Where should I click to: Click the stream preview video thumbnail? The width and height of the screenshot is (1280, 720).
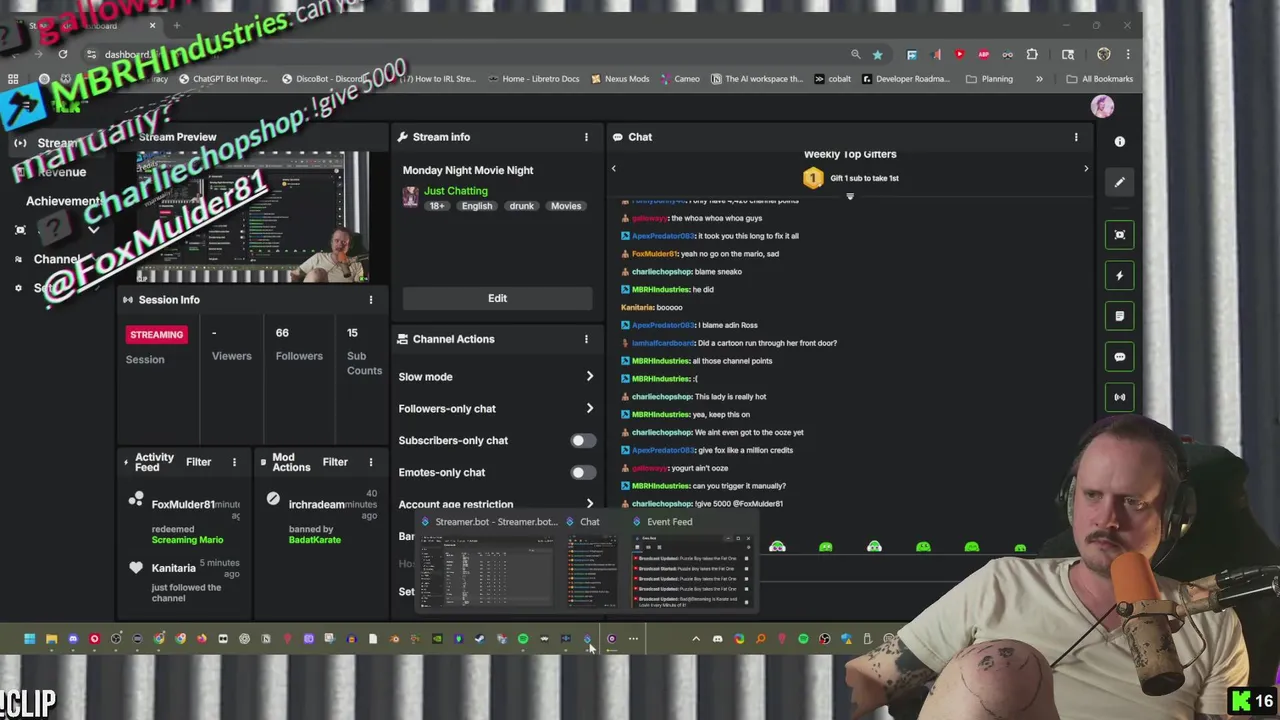(x=253, y=217)
